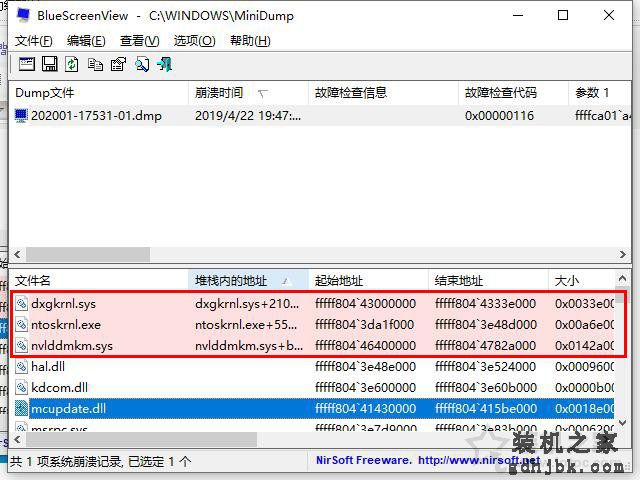Sort by 参数 1 column header
Viewport: 640px width, 480px height.
click(x=600, y=93)
